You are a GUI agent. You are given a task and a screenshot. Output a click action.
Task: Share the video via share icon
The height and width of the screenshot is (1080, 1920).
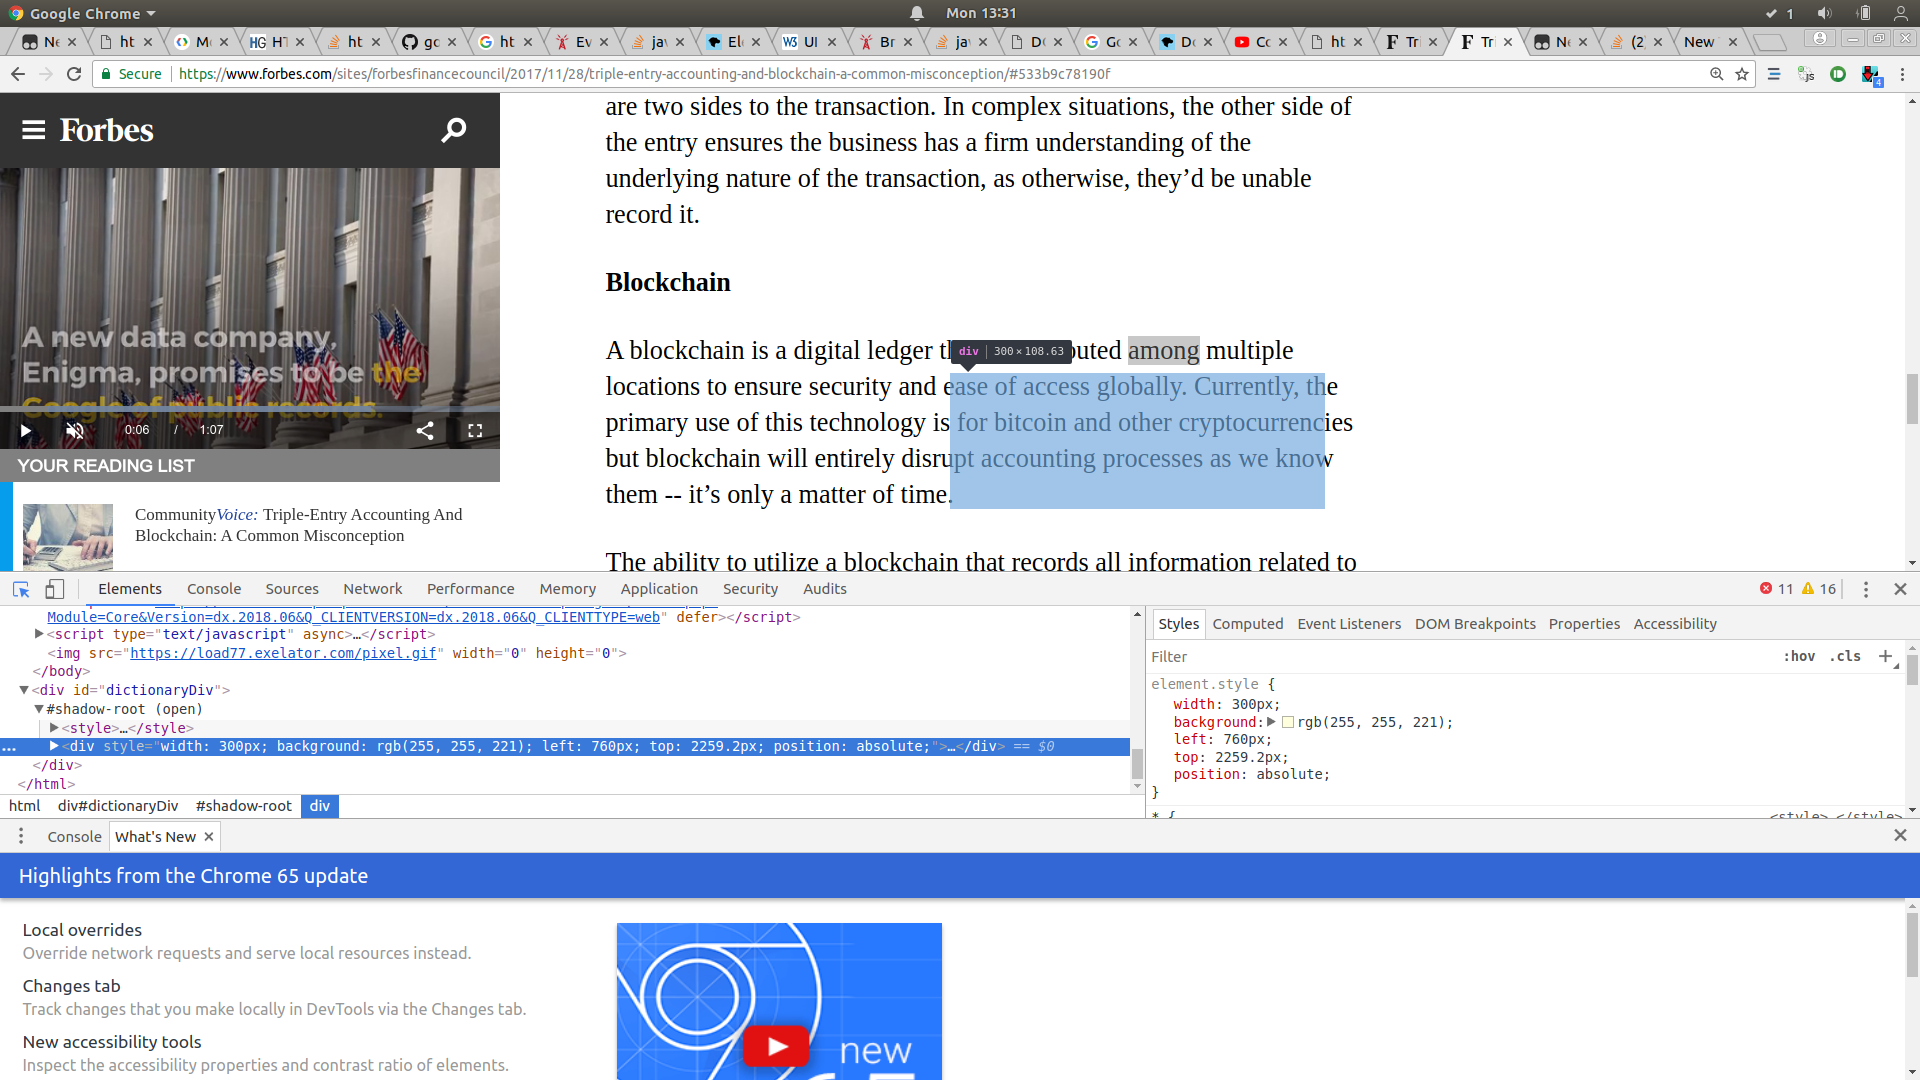[x=425, y=430]
